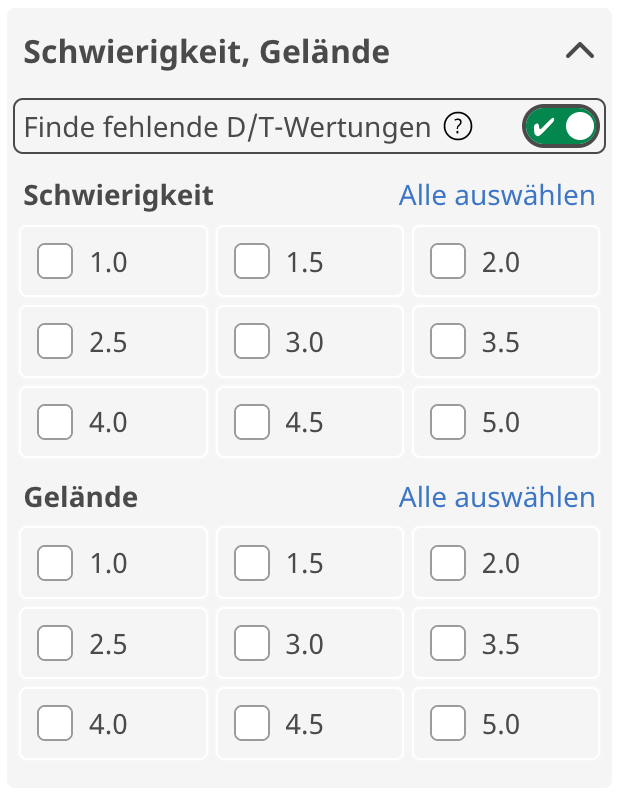Enable Gelände 3.0 filter
The height and width of the screenshot is (798, 622).
[x=252, y=643]
